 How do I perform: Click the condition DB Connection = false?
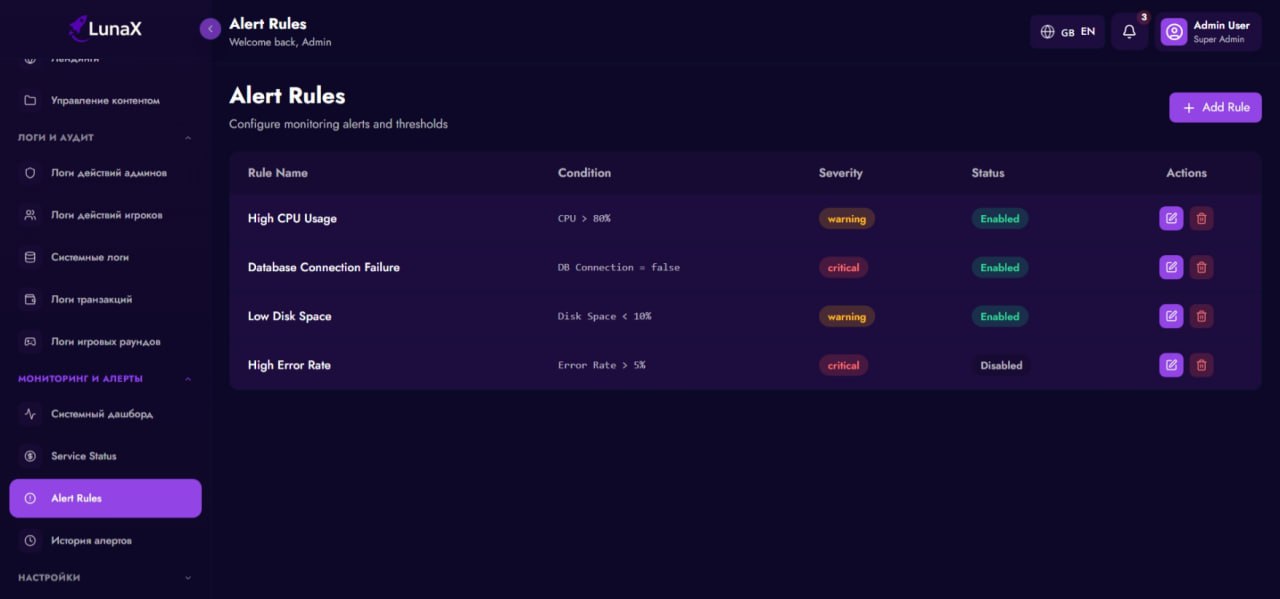click(619, 267)
